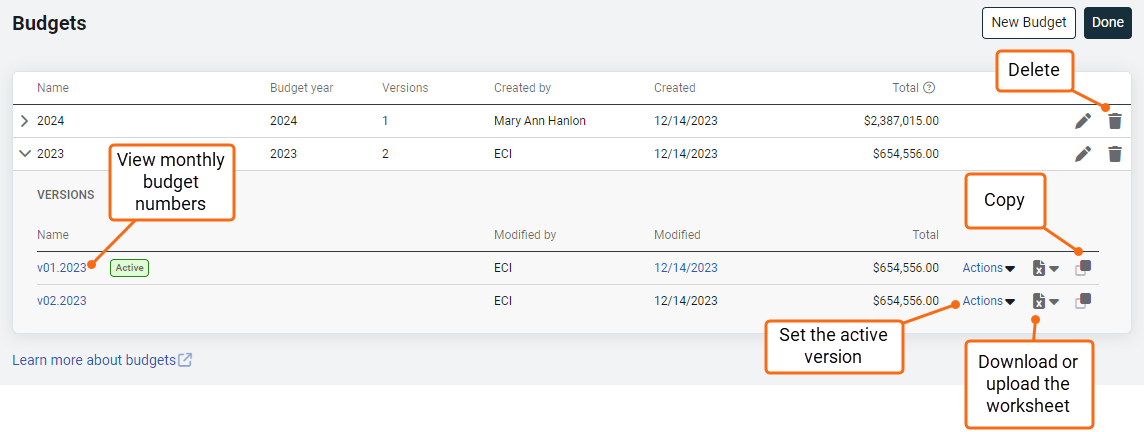Click the Active badge on v01.2023
Viewport: 1144px width, 432px height.
(x=130, y=268)
